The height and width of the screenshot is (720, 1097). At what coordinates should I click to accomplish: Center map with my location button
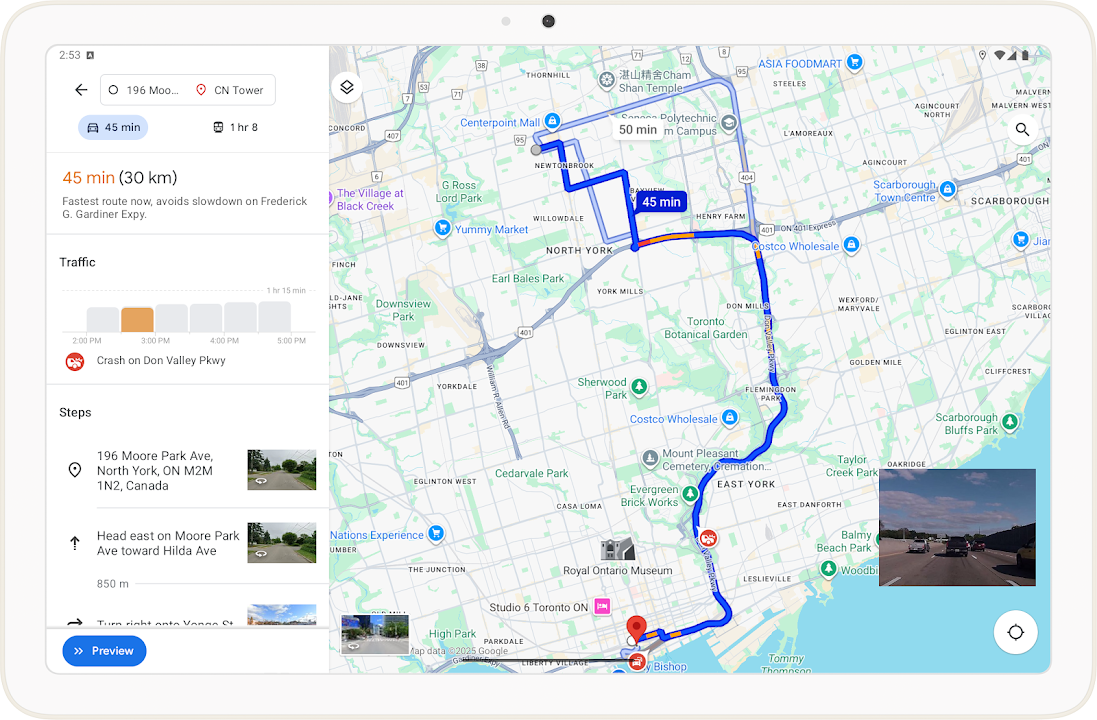click(x=1016, y=632)
